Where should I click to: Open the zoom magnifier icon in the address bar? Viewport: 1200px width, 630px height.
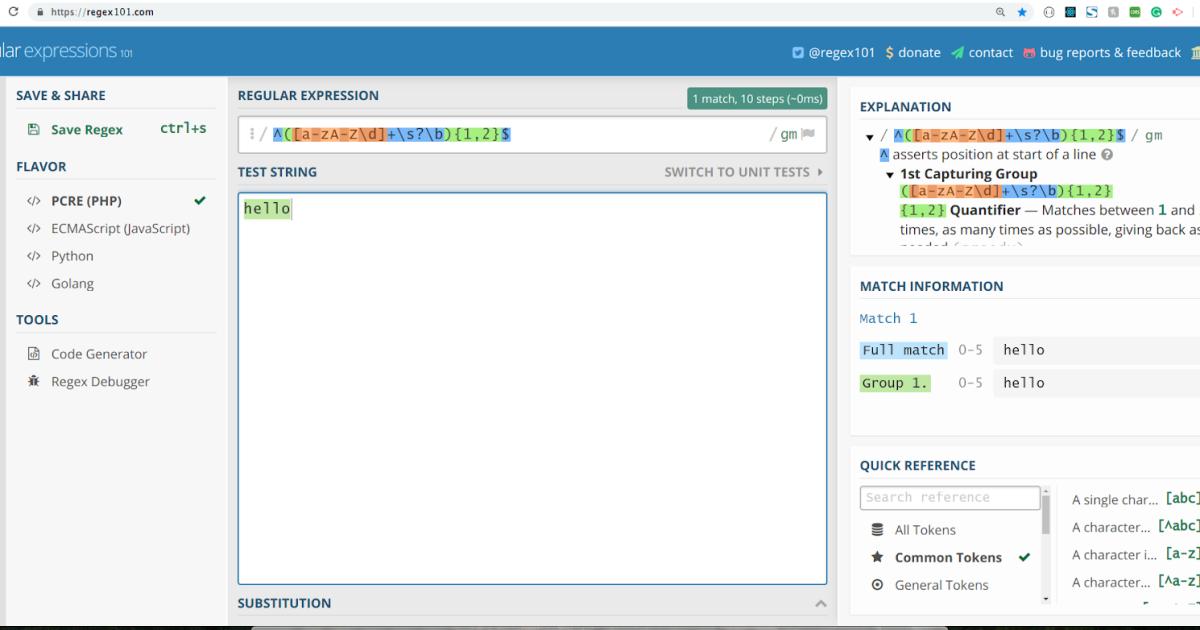point(1001,12)
